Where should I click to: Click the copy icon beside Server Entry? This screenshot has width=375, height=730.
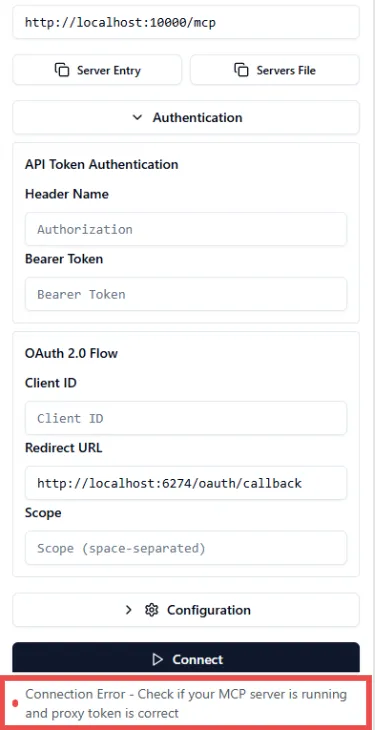coord(62,70)
